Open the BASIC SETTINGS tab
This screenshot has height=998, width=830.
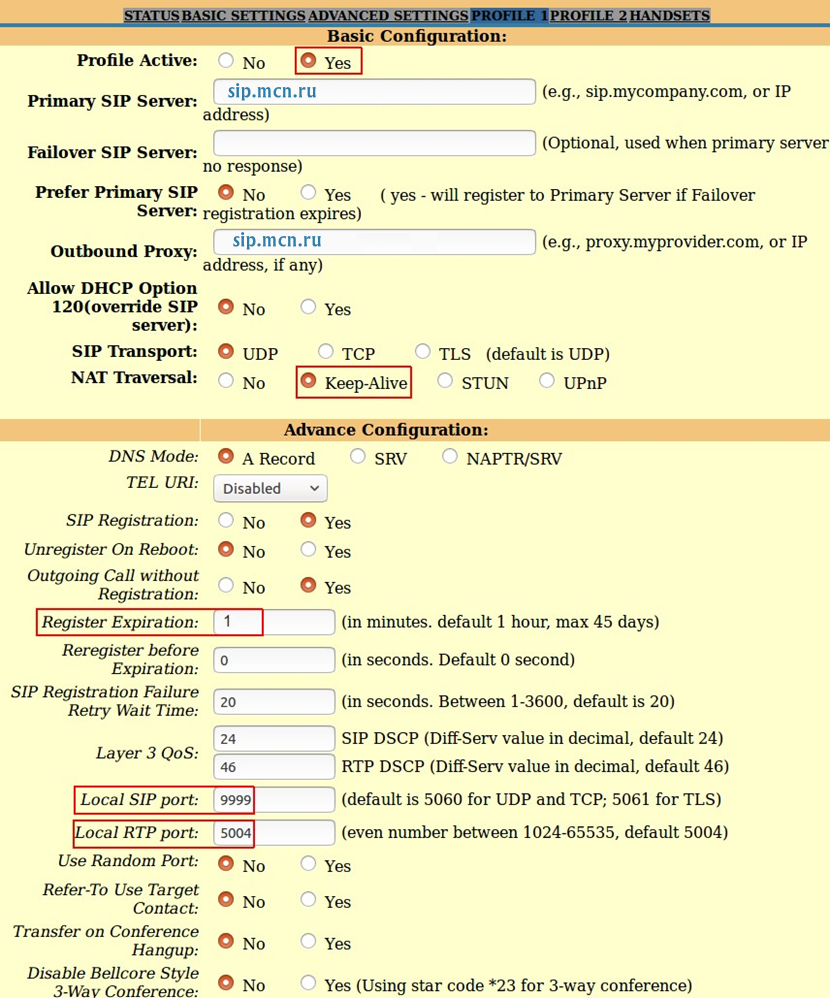click(x=243, y=15)
